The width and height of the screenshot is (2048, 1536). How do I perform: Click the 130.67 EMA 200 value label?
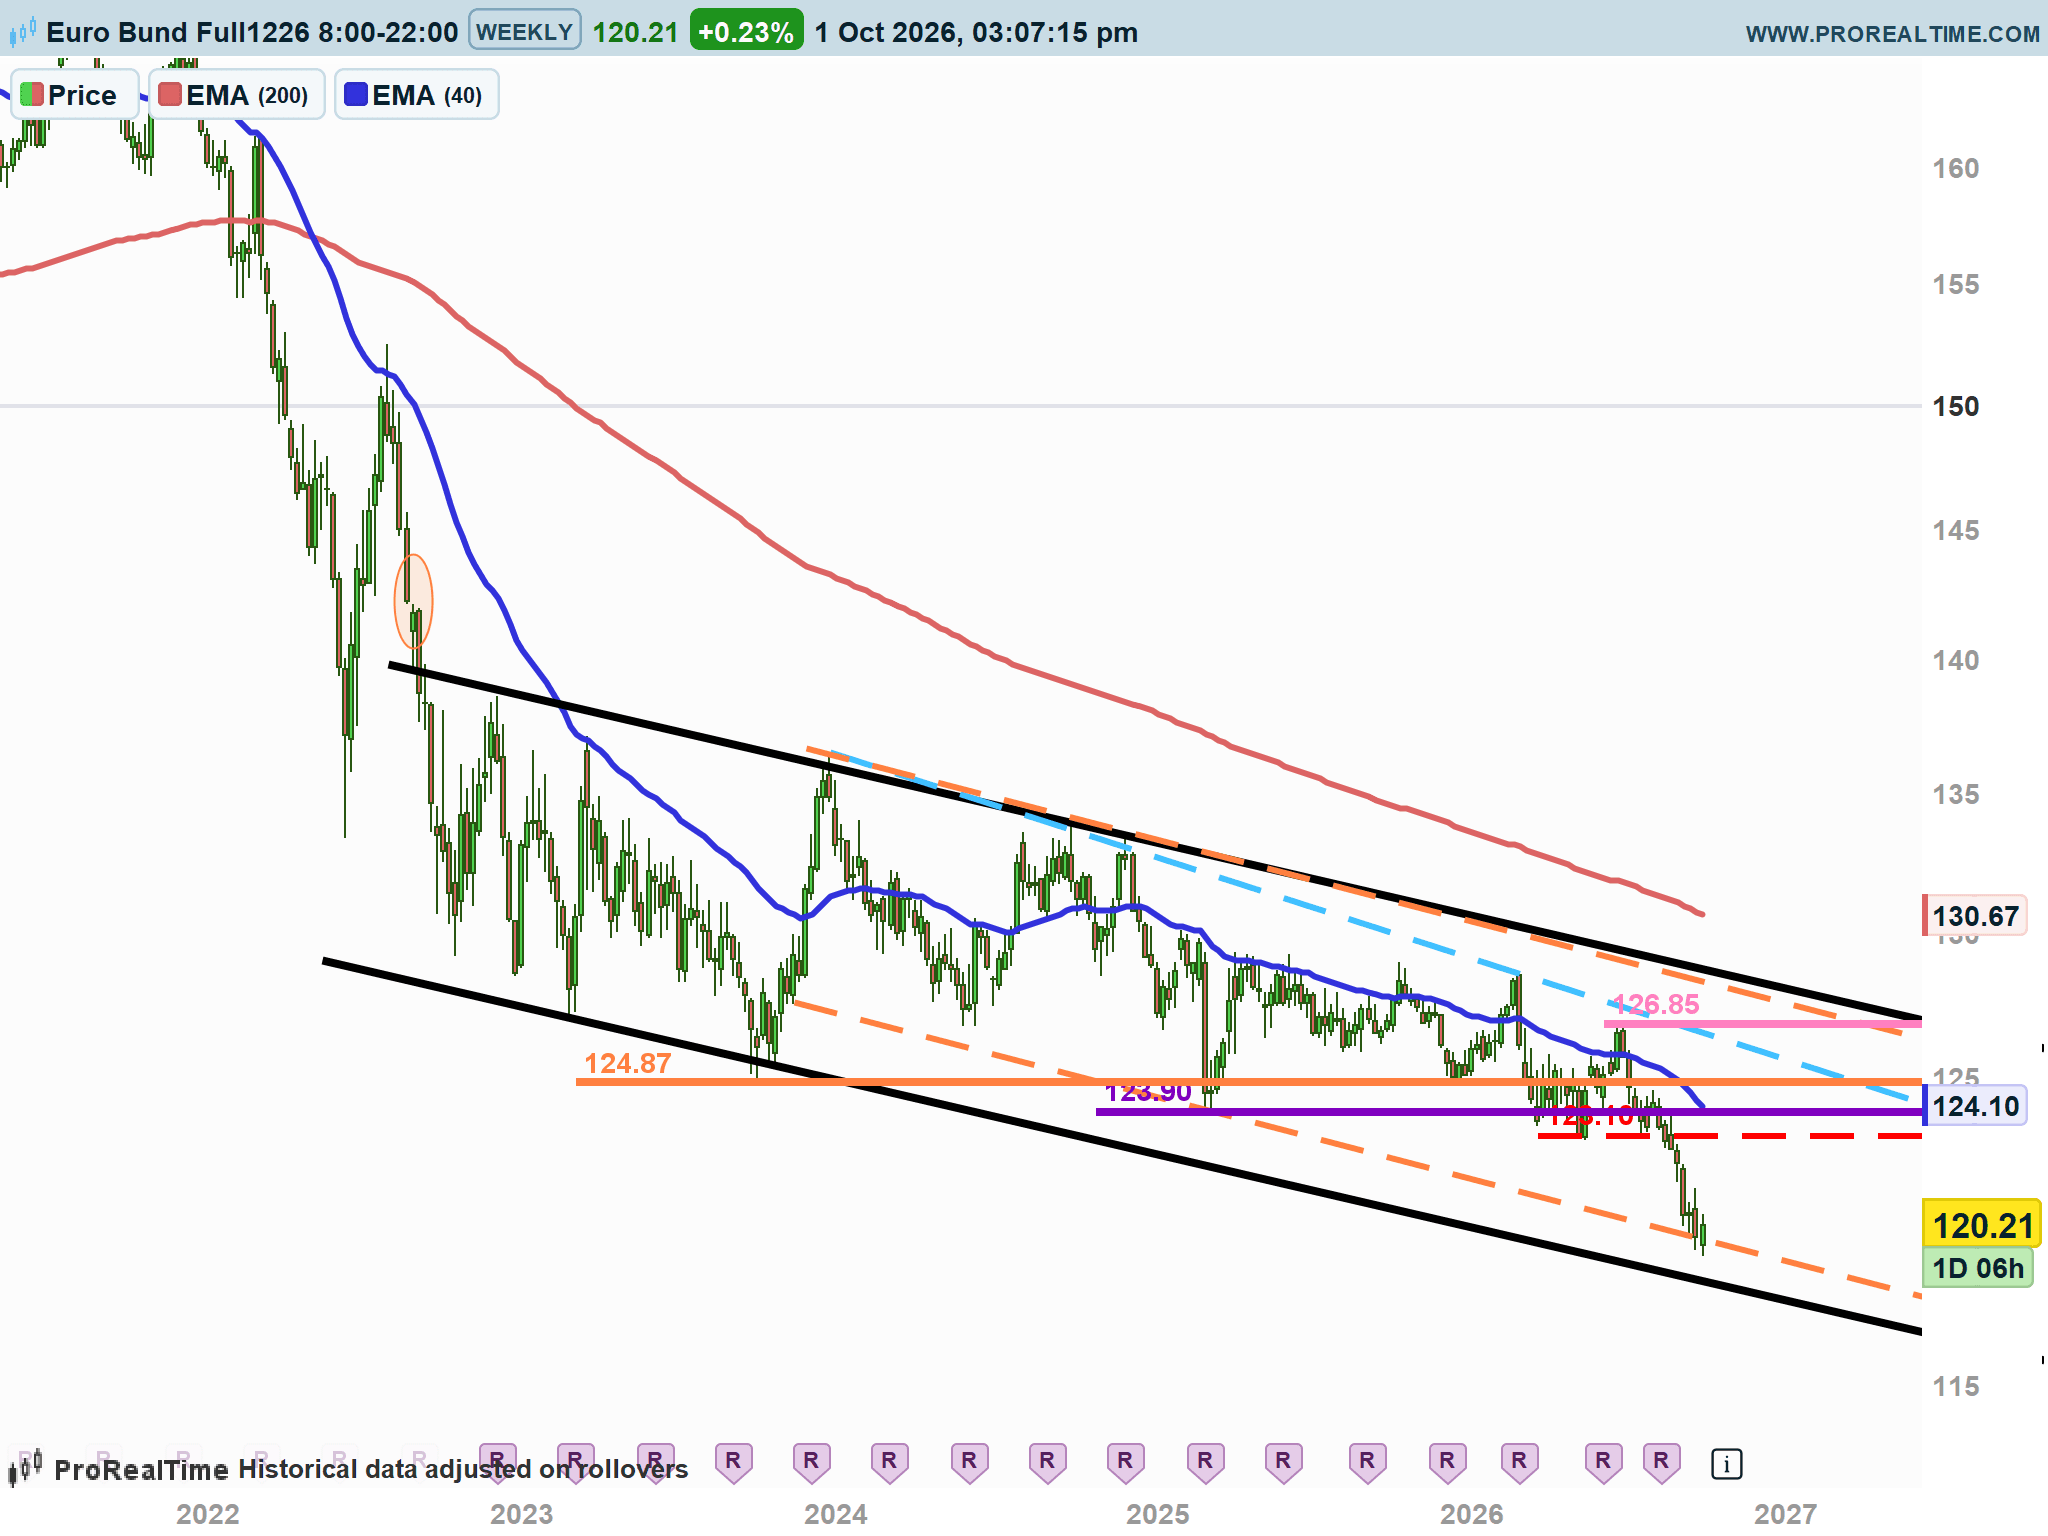[x=1975, y=916]
